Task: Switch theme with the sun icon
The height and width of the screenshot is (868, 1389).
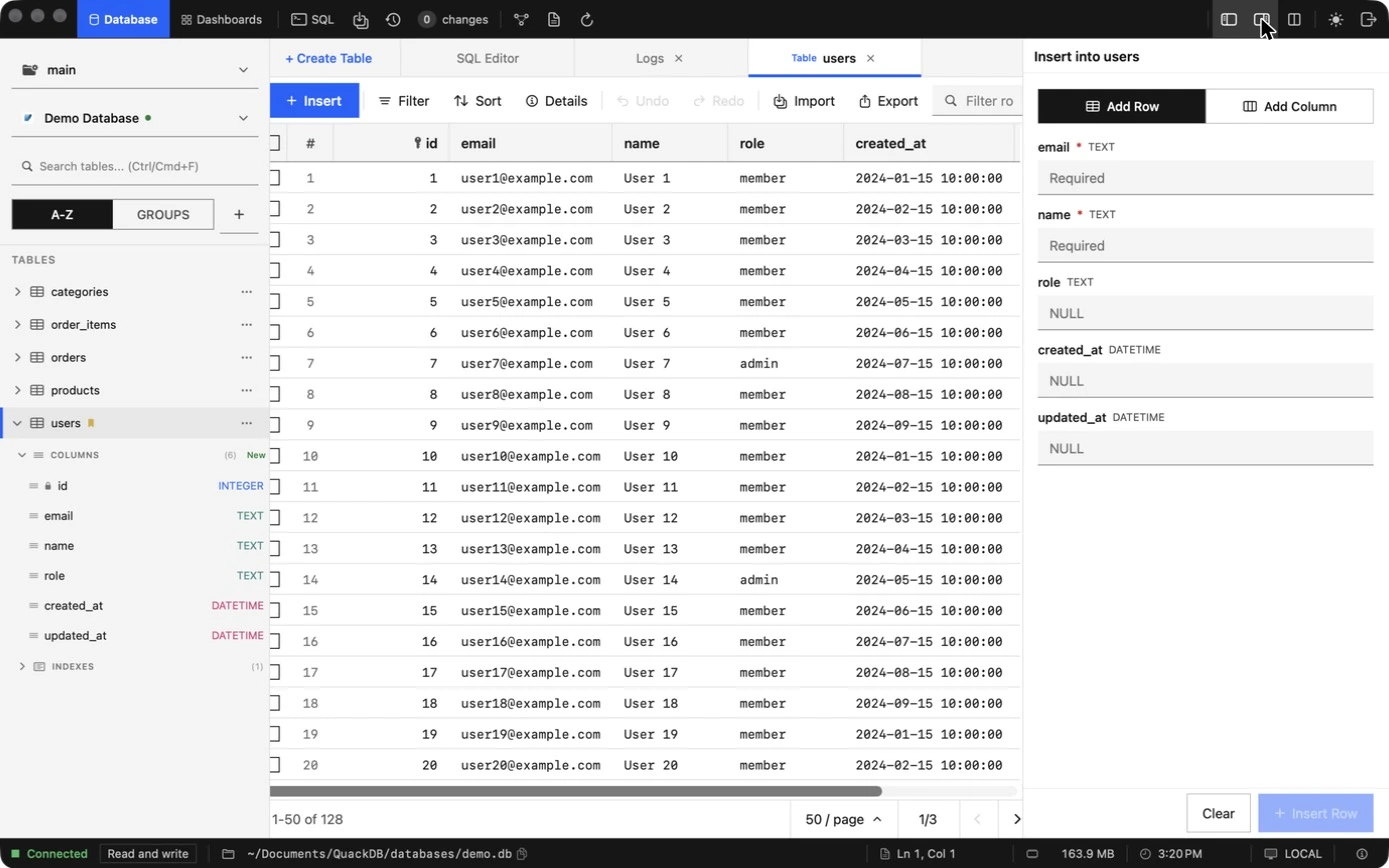Action: (1336, 19)
